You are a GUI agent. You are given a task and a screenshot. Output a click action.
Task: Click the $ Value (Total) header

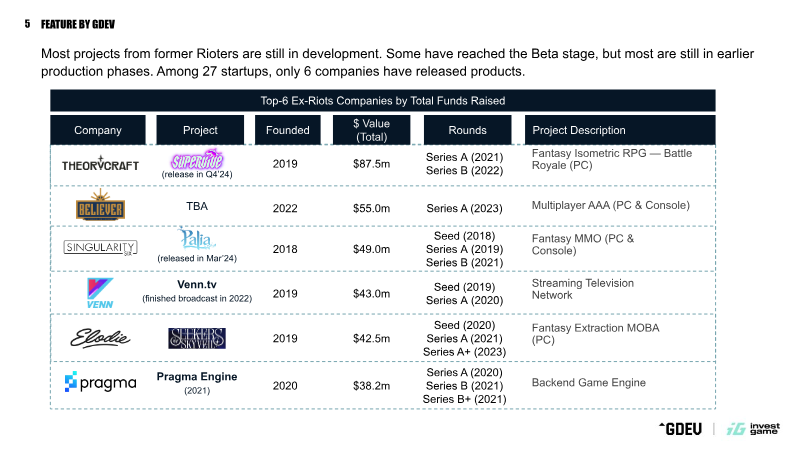pyautogui.click(x=371, y=130)
